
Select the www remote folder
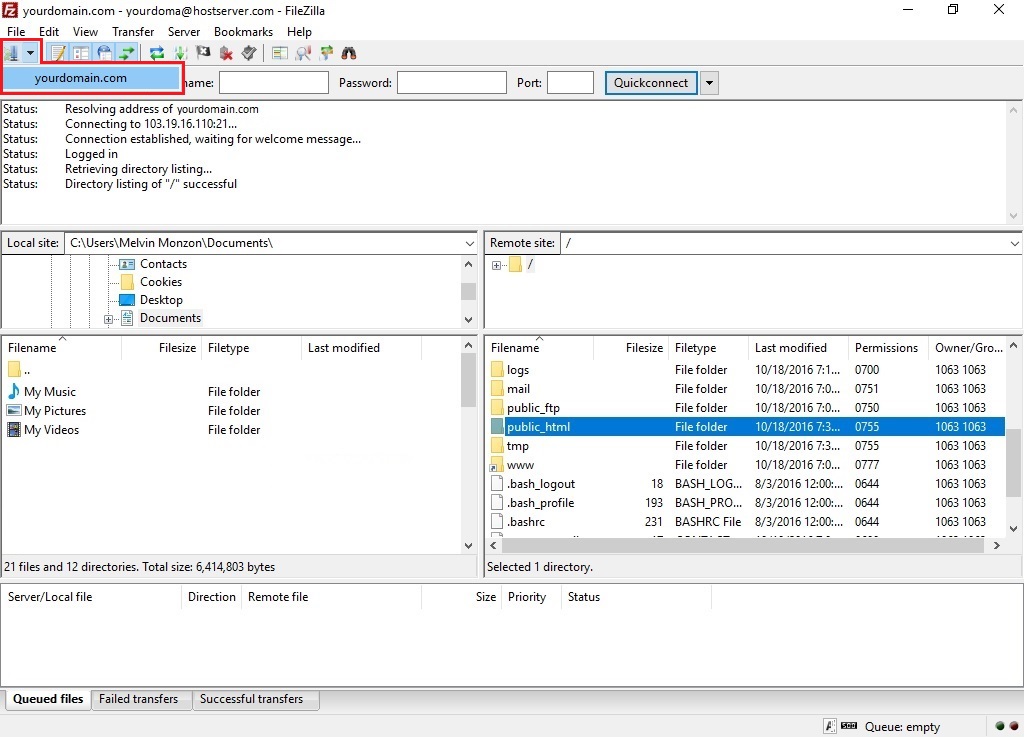click(x=747, y=465)
